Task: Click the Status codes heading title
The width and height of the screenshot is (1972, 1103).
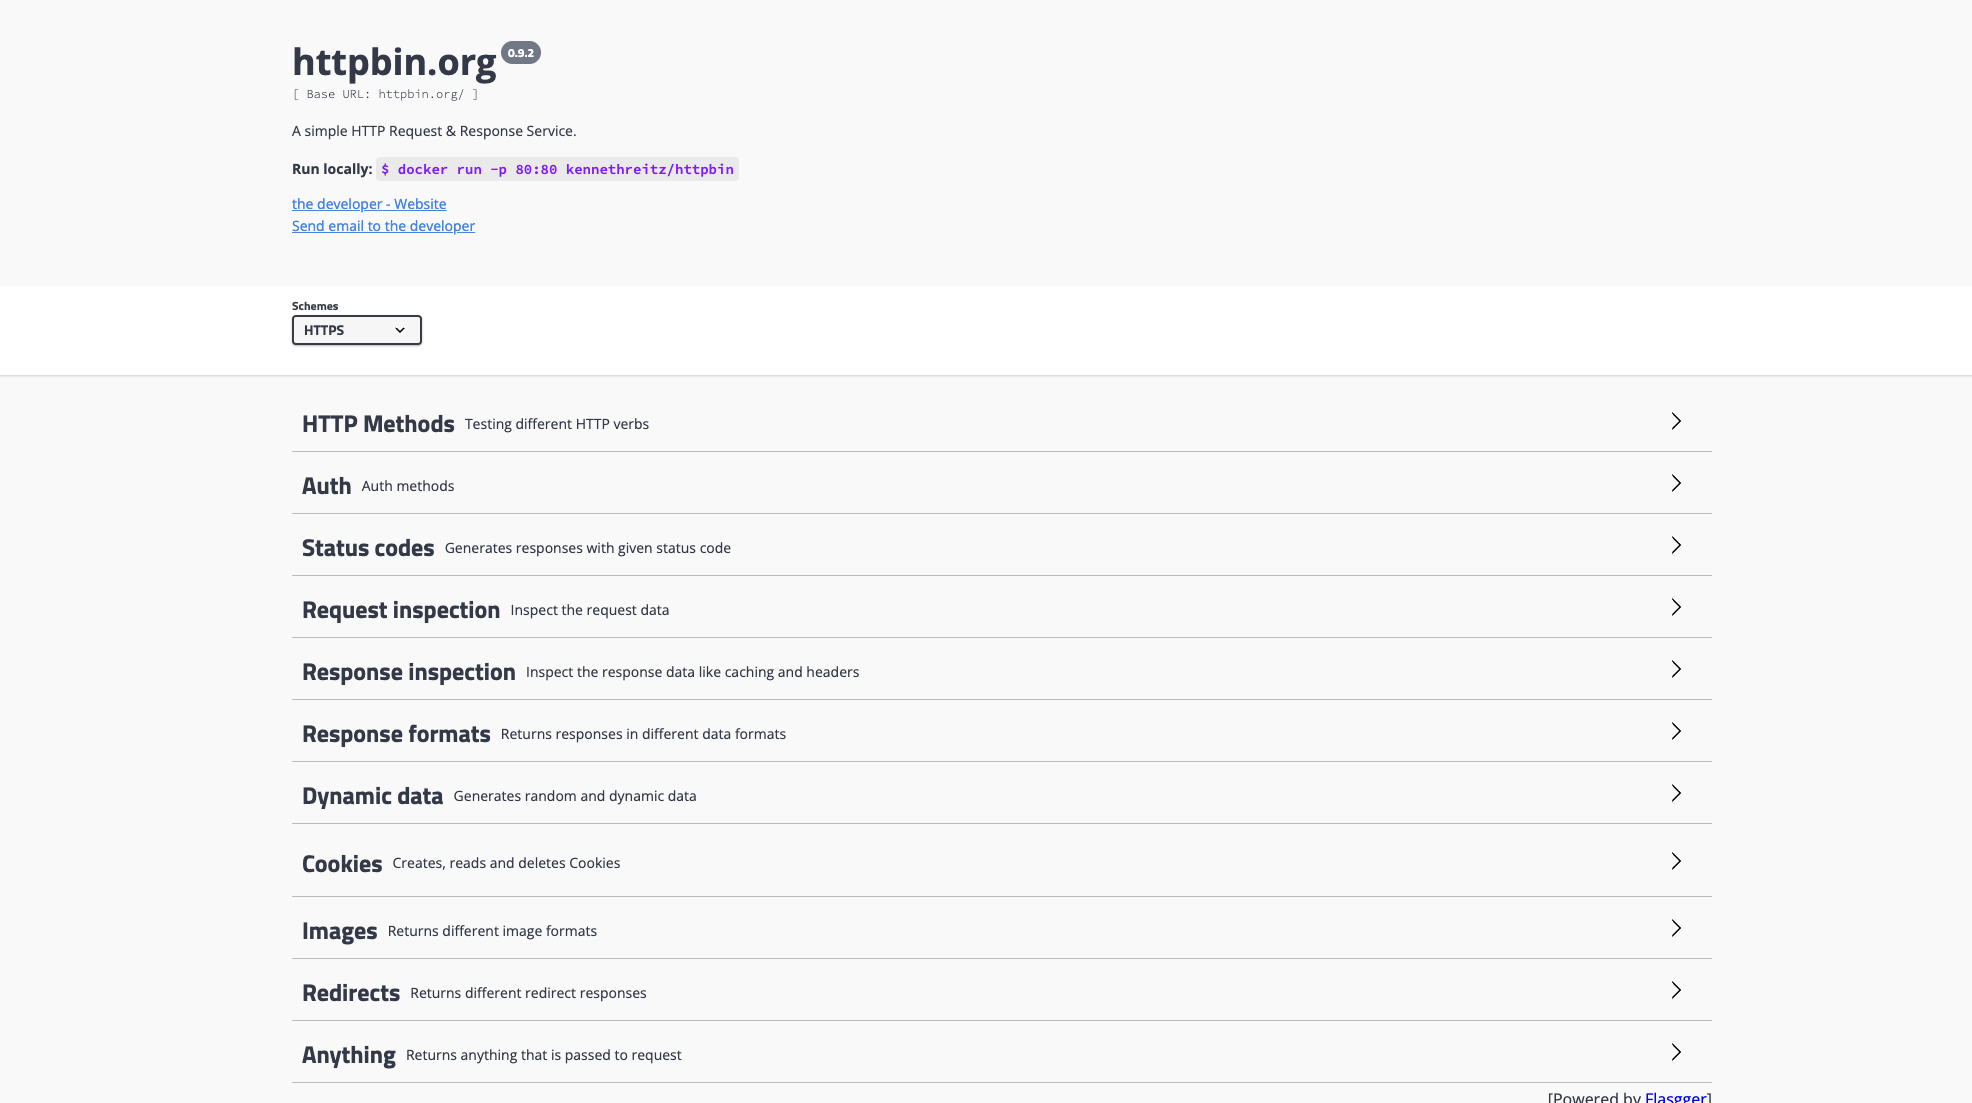Action: (368, 548)
